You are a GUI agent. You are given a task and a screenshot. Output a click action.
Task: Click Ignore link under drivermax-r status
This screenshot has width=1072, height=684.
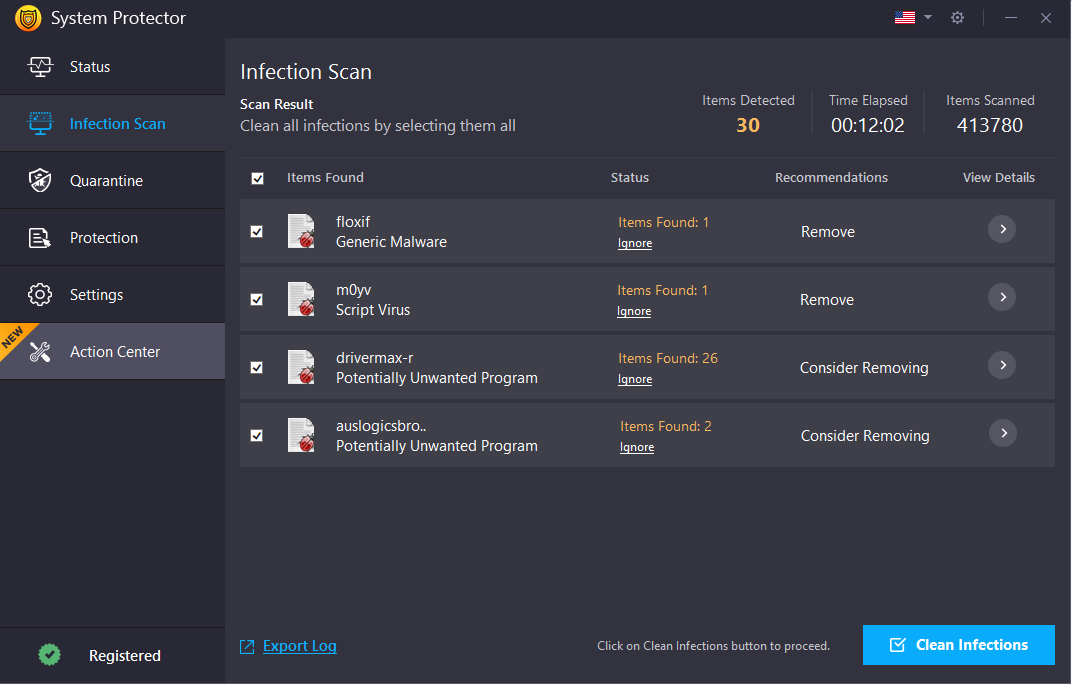tap(635, 379)
